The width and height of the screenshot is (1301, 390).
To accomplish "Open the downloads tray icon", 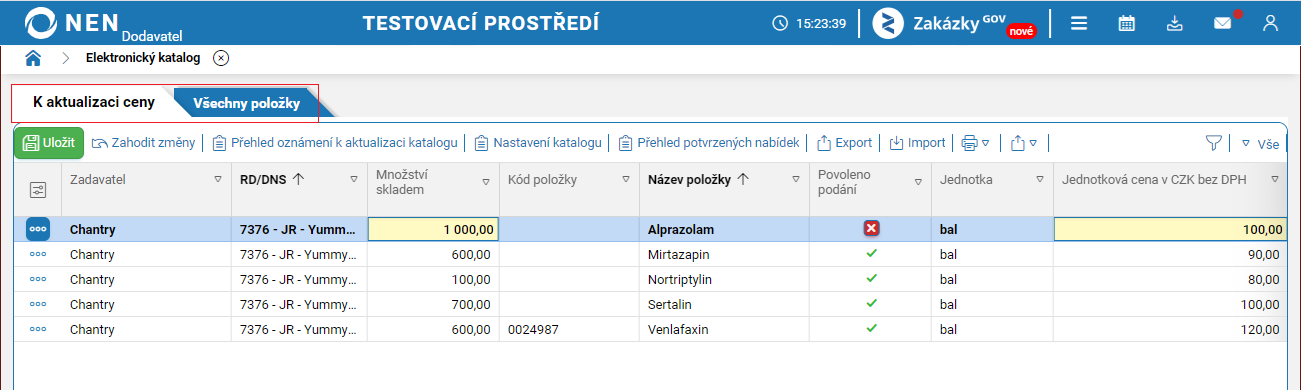I will click(x=1175, y=23).
